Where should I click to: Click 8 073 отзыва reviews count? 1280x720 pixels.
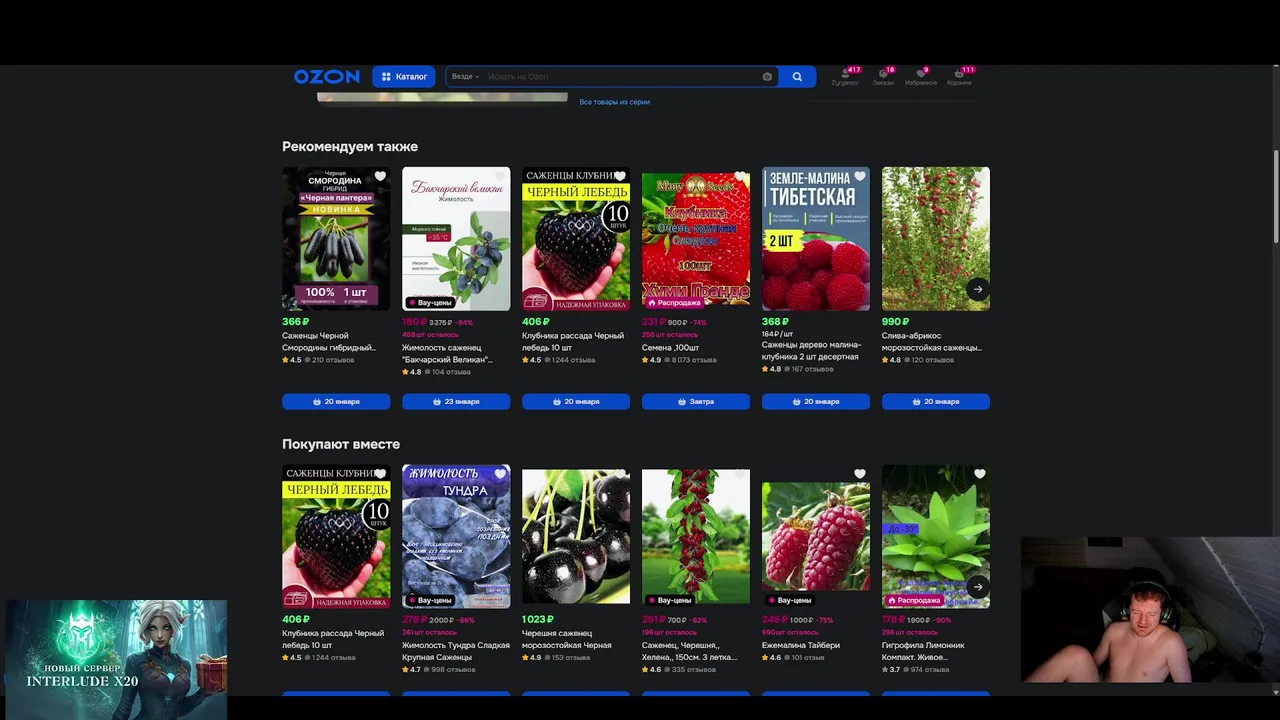(x=694, y=360)
